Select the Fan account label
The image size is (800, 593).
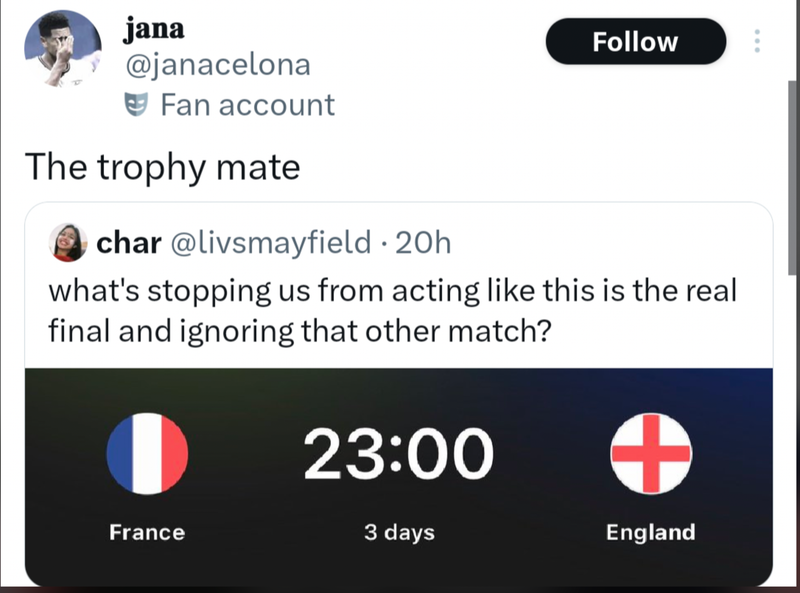click(x=248, y=105)
